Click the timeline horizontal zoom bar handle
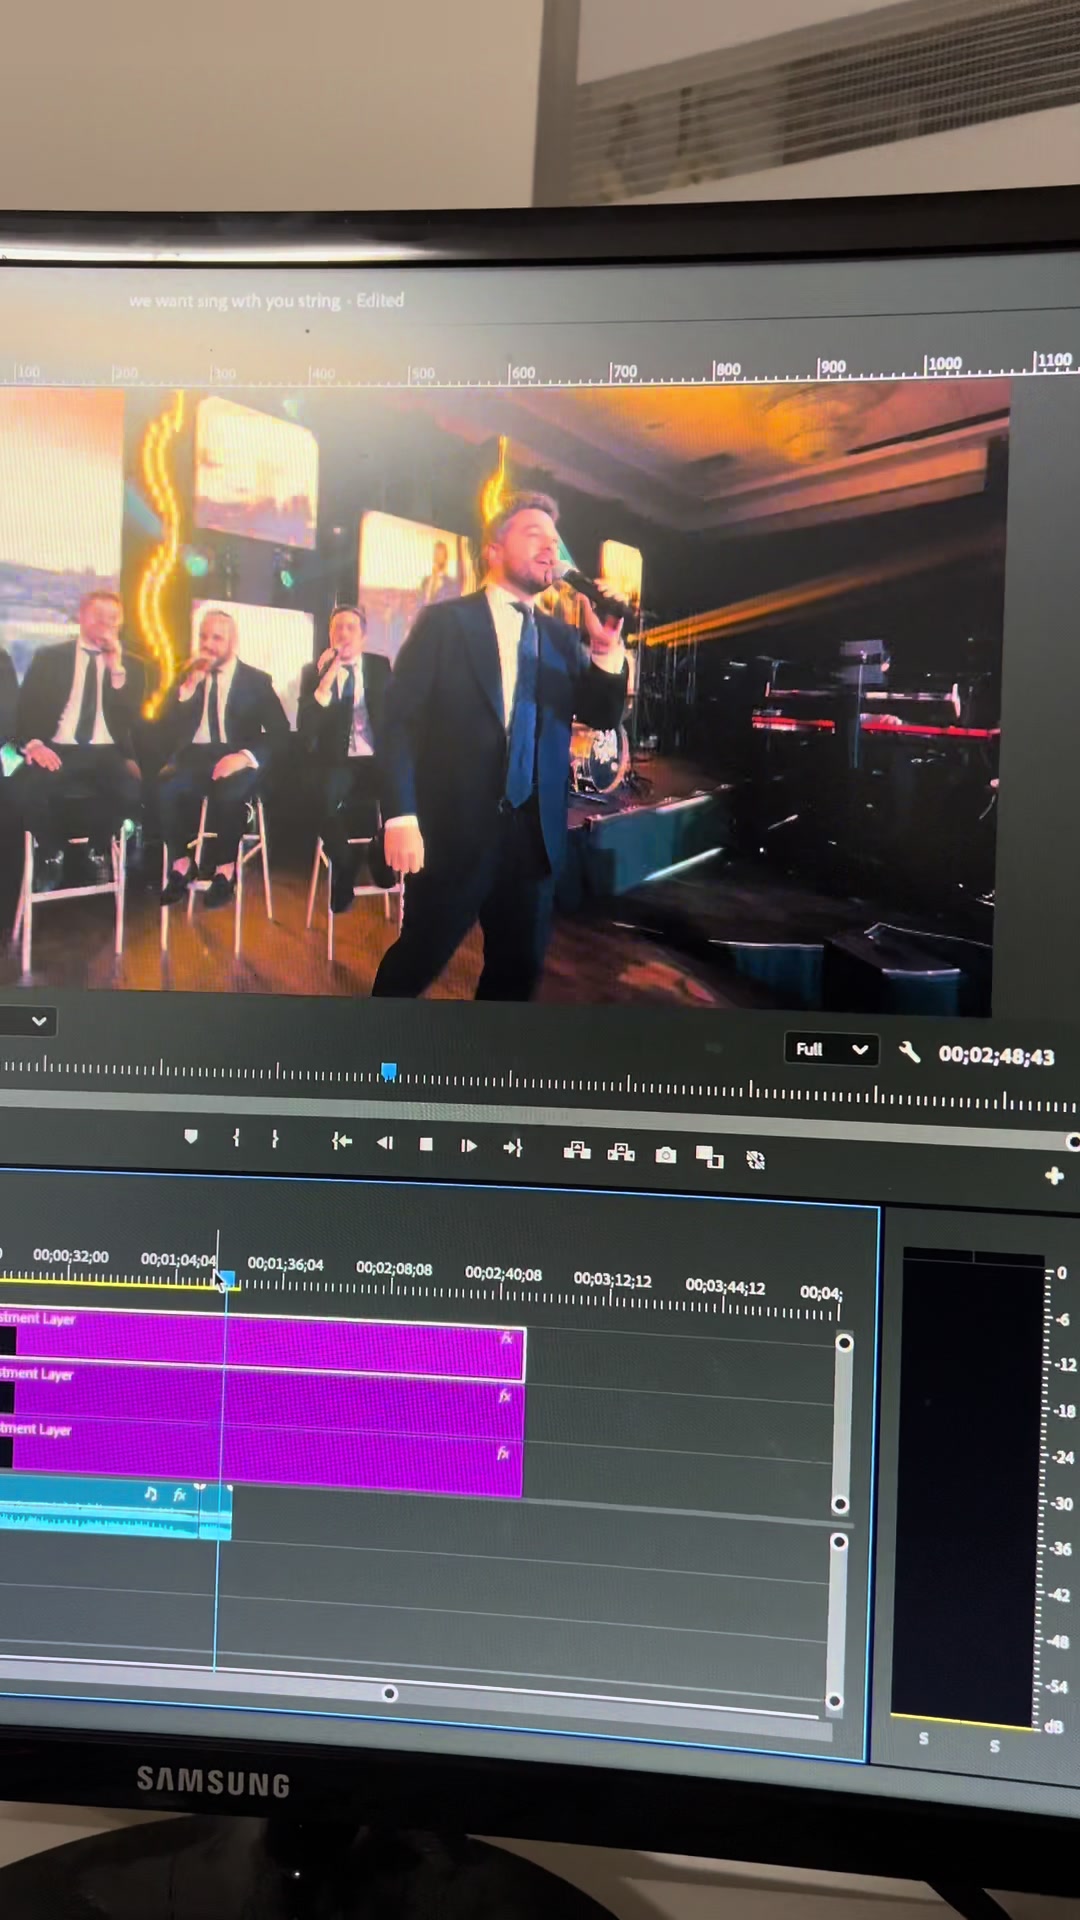Viewport: 1080px width, 1920px height. (390, 1693)
